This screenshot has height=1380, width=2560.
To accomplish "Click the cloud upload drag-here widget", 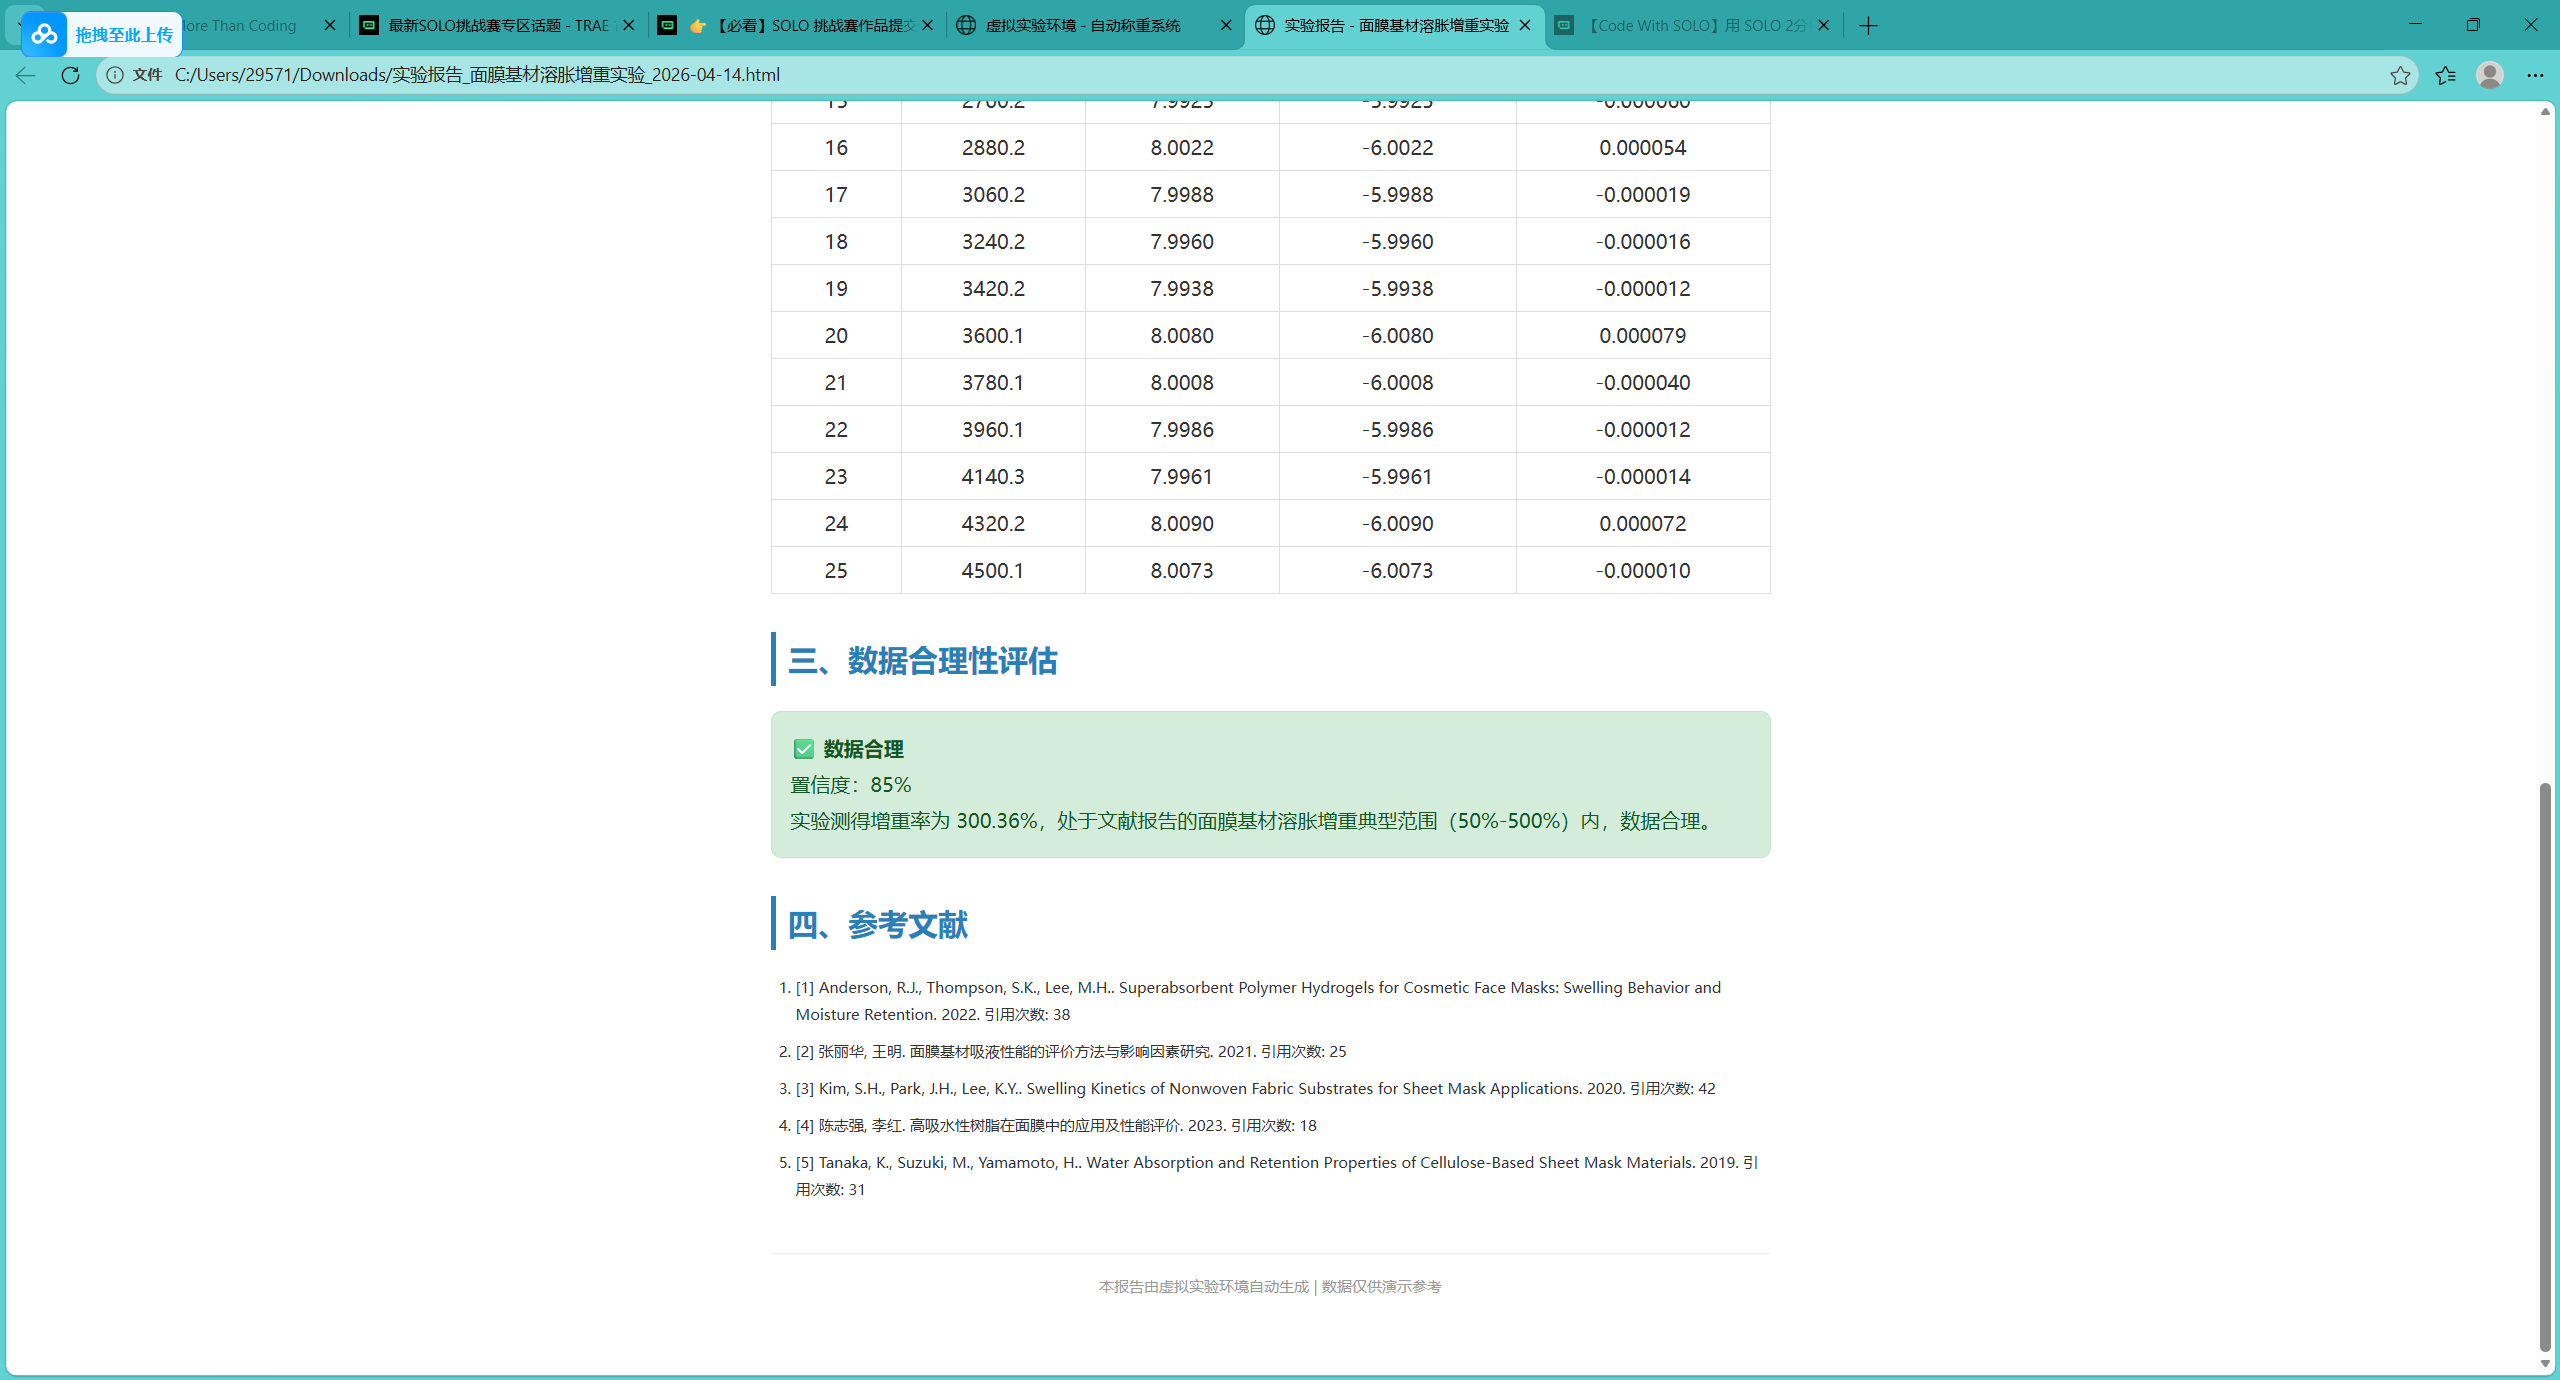I will pos(102,35).
